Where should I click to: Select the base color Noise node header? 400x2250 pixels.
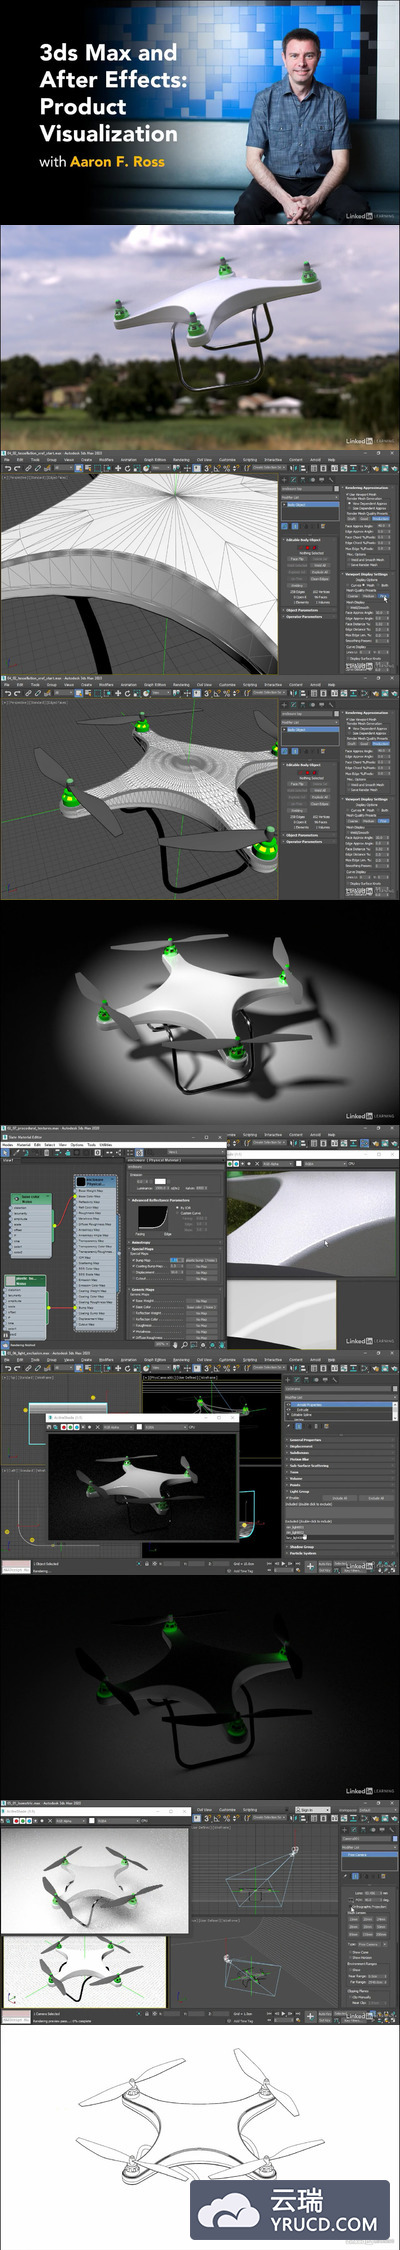pyautogui.click(x=30, y=1198)
